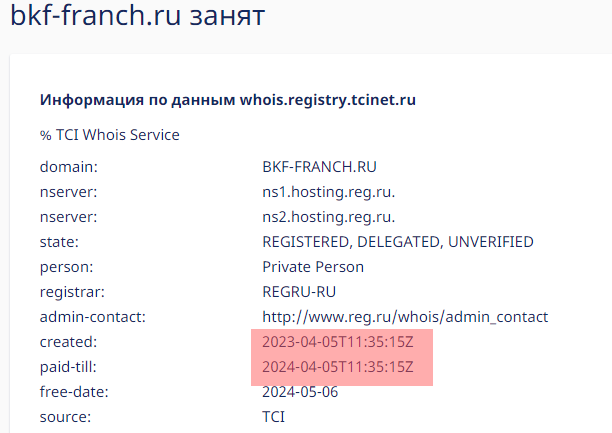
Task: Click the 'created:' field label
Action: coord(68,342)
